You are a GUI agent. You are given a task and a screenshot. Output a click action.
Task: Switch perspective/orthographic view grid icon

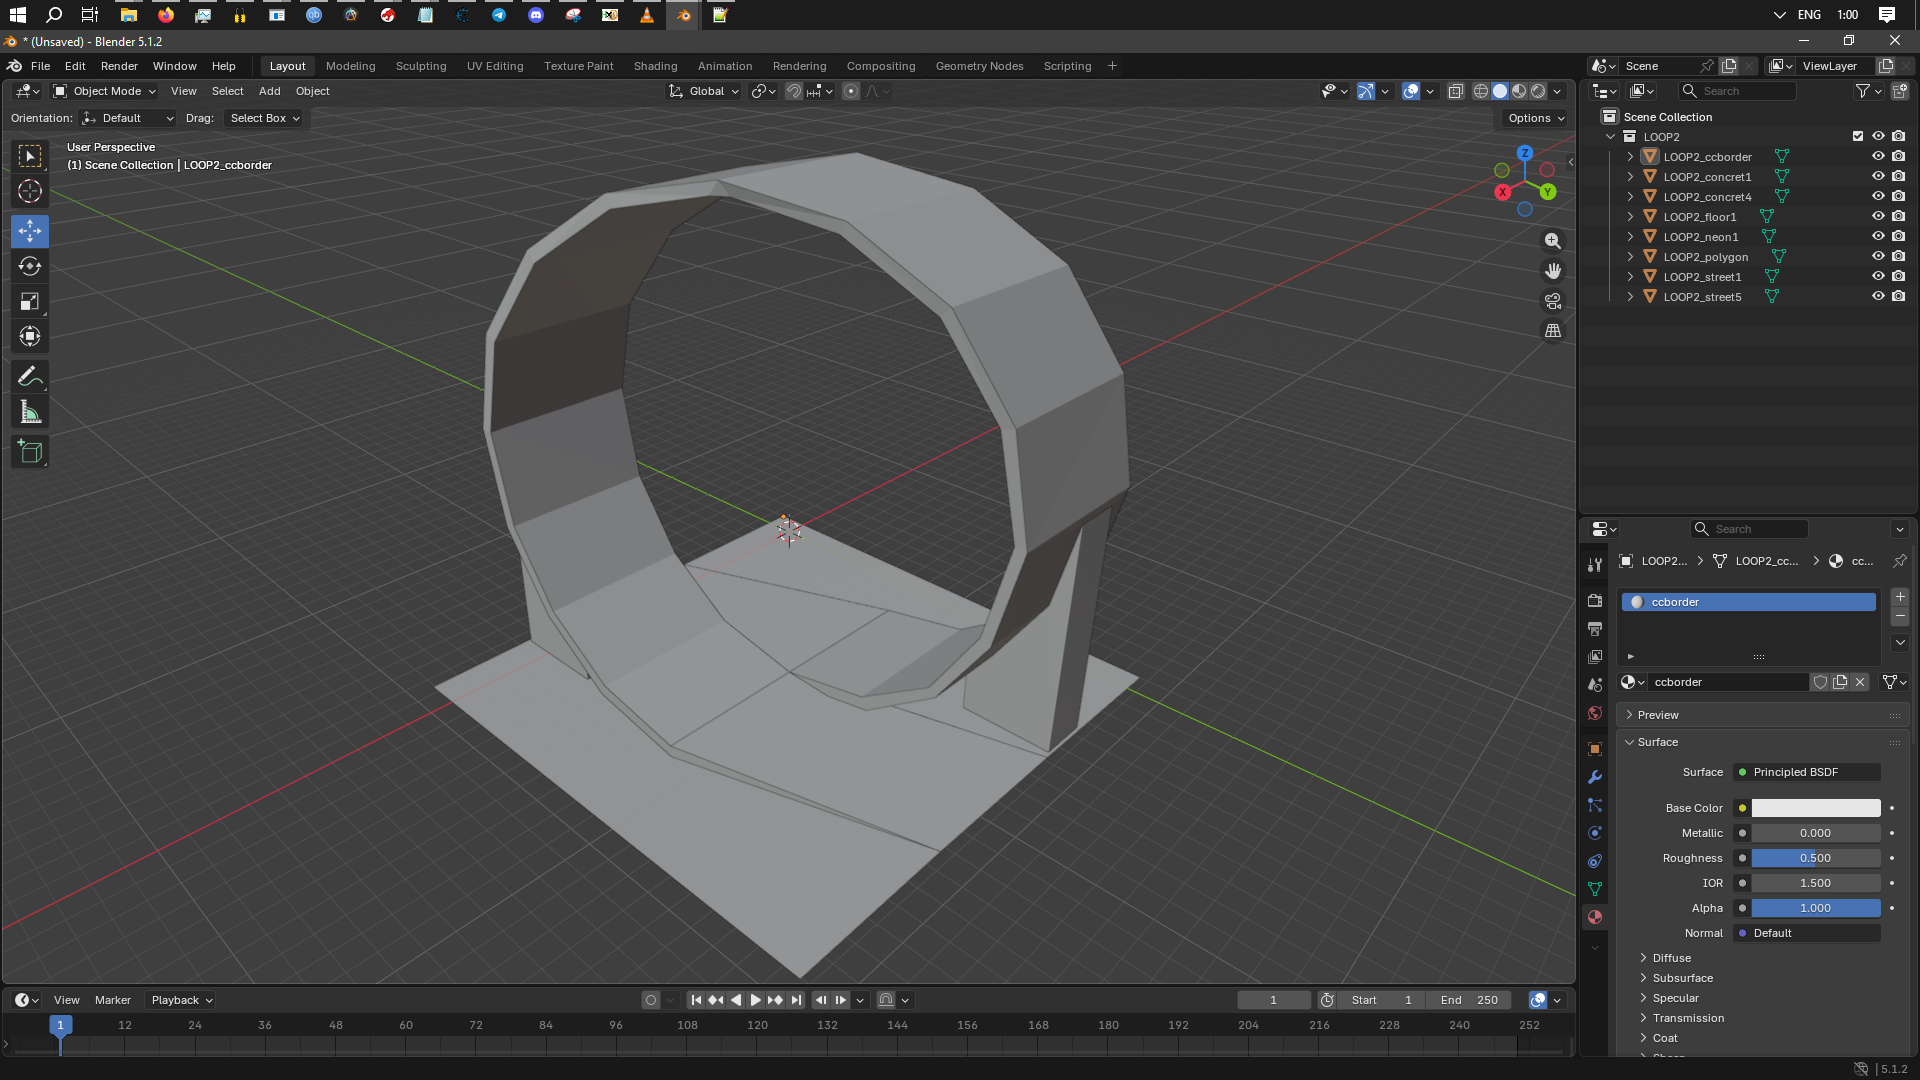point(1553,331)
